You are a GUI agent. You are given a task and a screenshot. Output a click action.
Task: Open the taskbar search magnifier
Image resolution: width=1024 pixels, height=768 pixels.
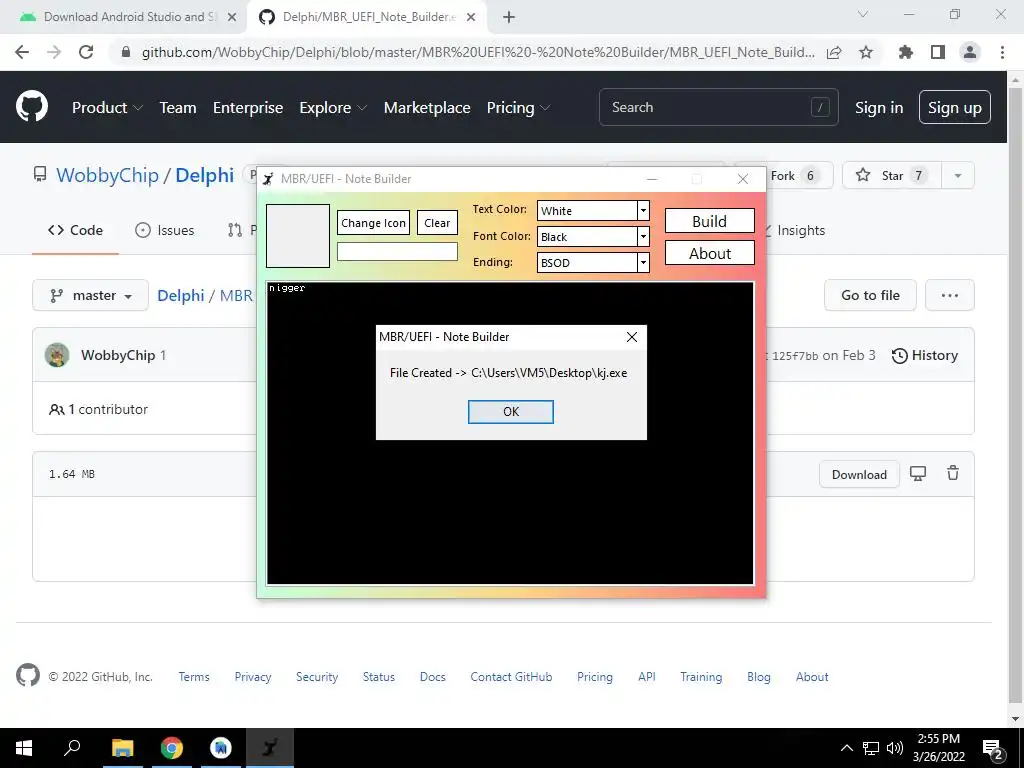click(72, 748)
